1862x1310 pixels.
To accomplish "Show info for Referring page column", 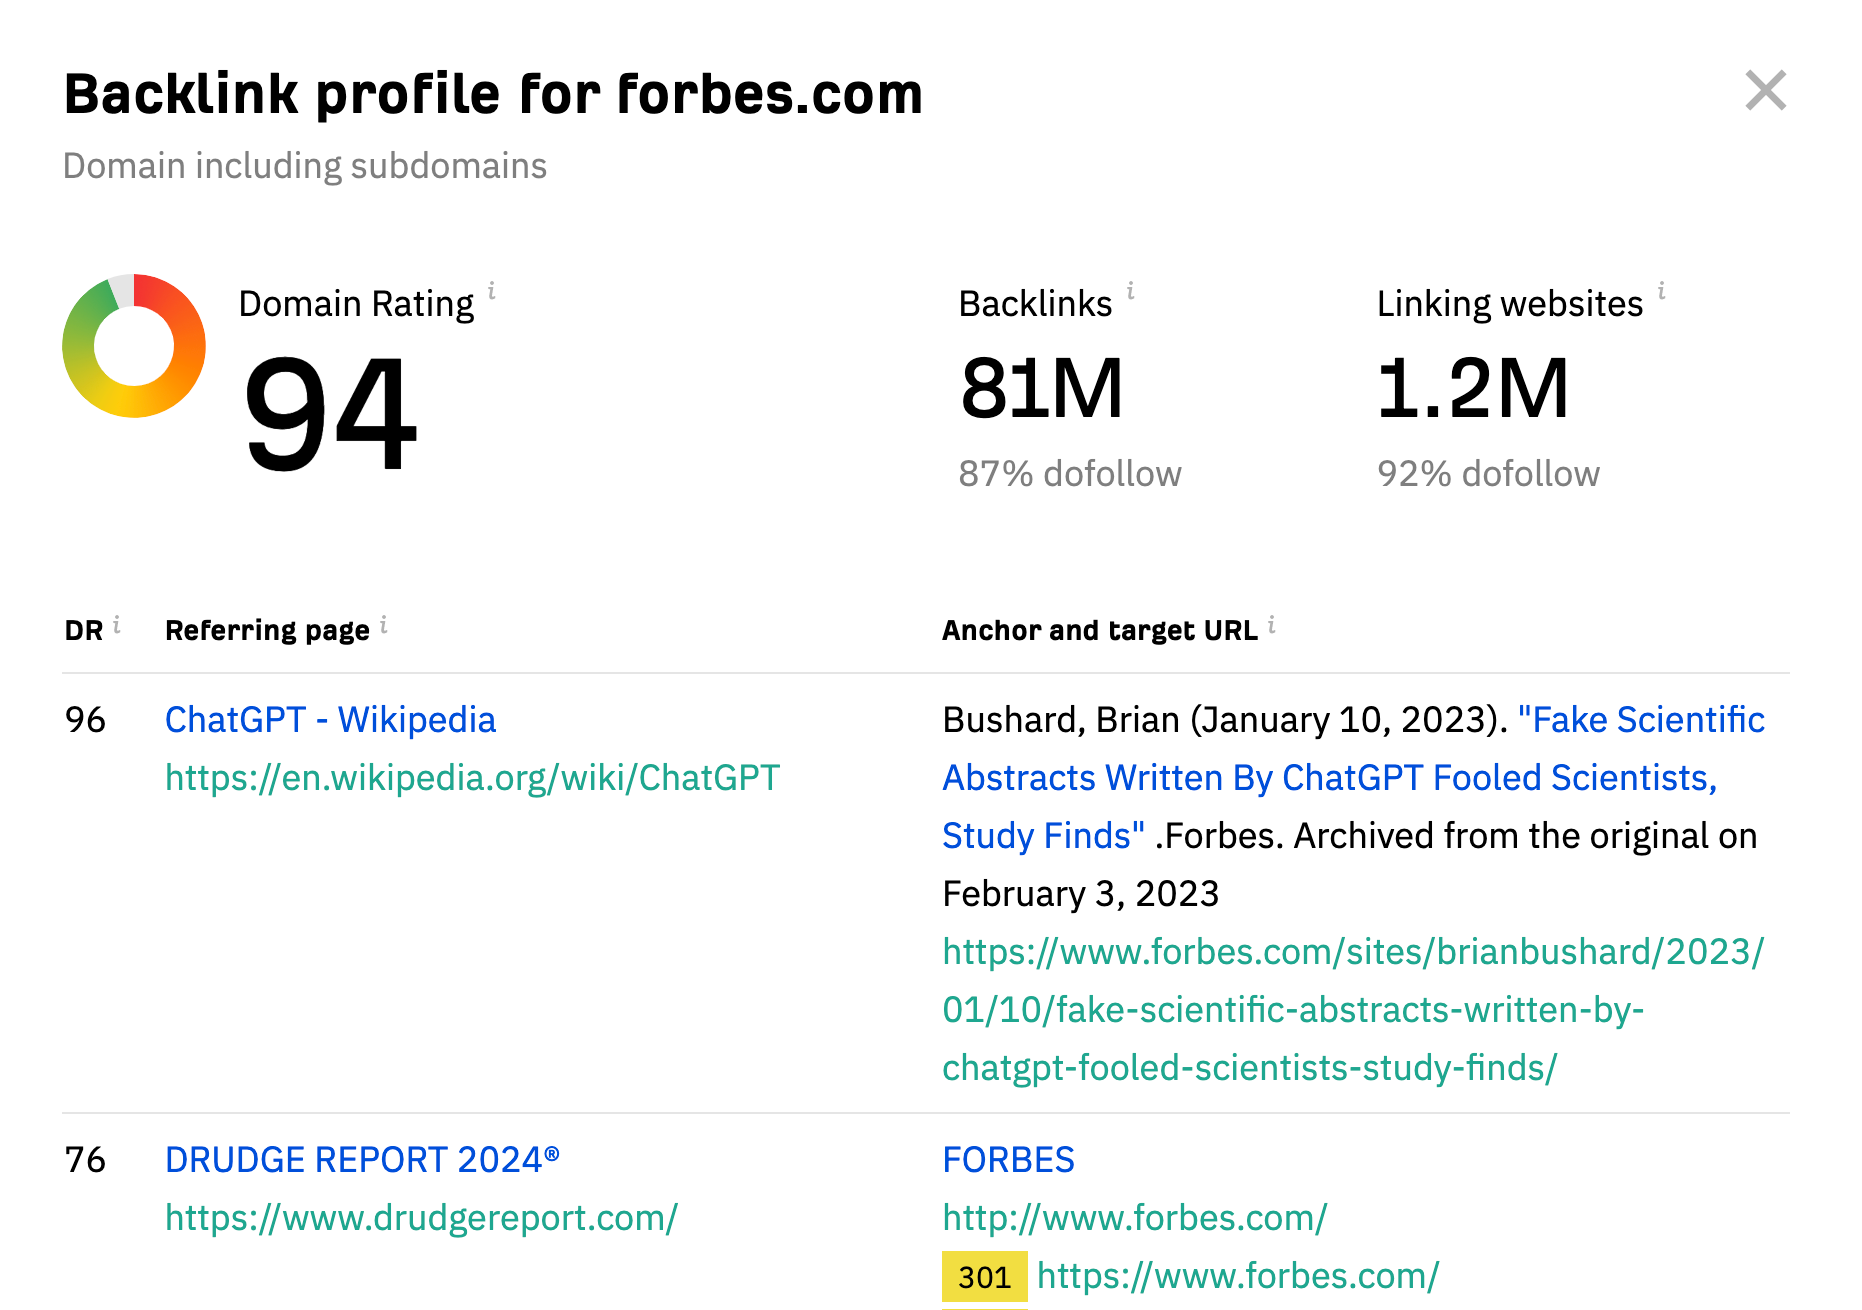I will 384,625.
